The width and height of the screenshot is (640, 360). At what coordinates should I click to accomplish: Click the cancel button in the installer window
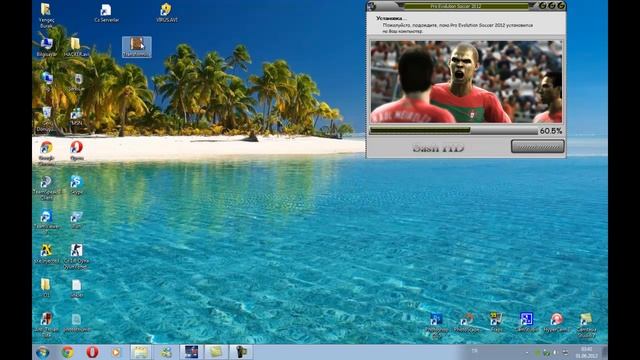[x=538, y=147]
